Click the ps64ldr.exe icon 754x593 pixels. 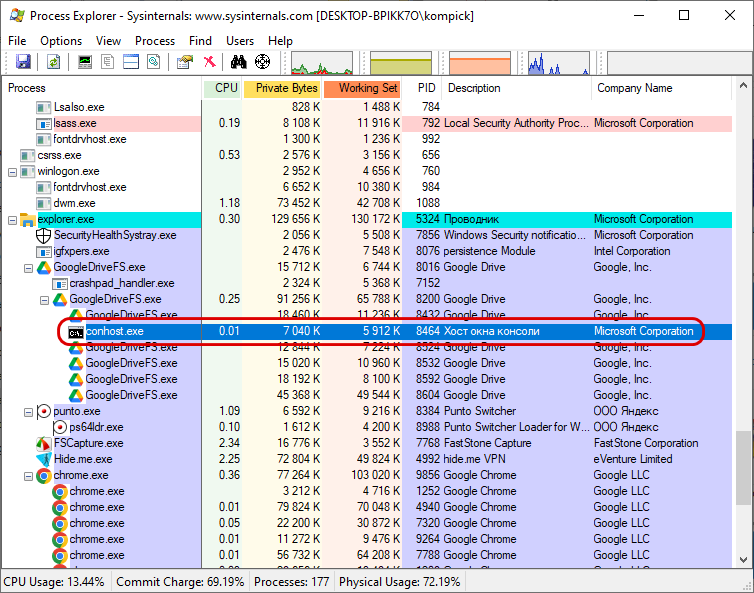(60, 427)
